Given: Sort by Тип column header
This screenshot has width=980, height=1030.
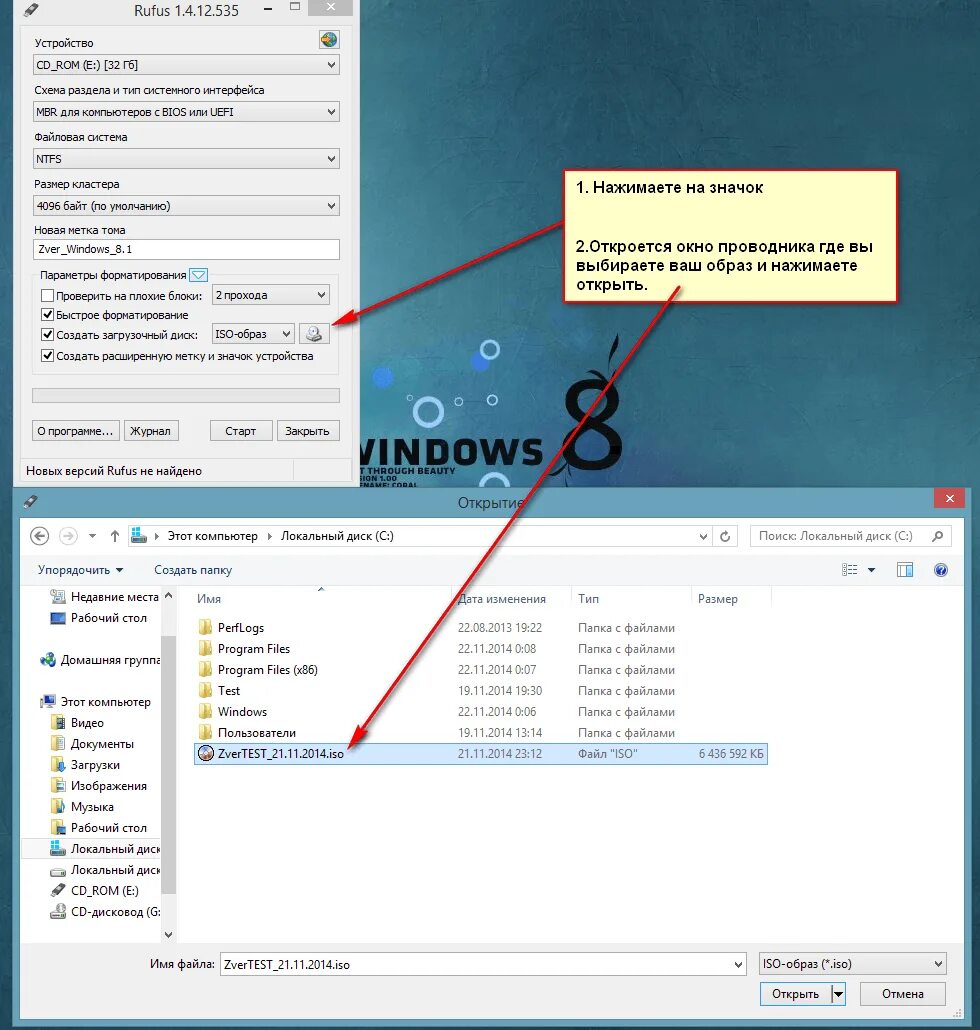Looking at the screenshot, I should [x=589, y=598].
